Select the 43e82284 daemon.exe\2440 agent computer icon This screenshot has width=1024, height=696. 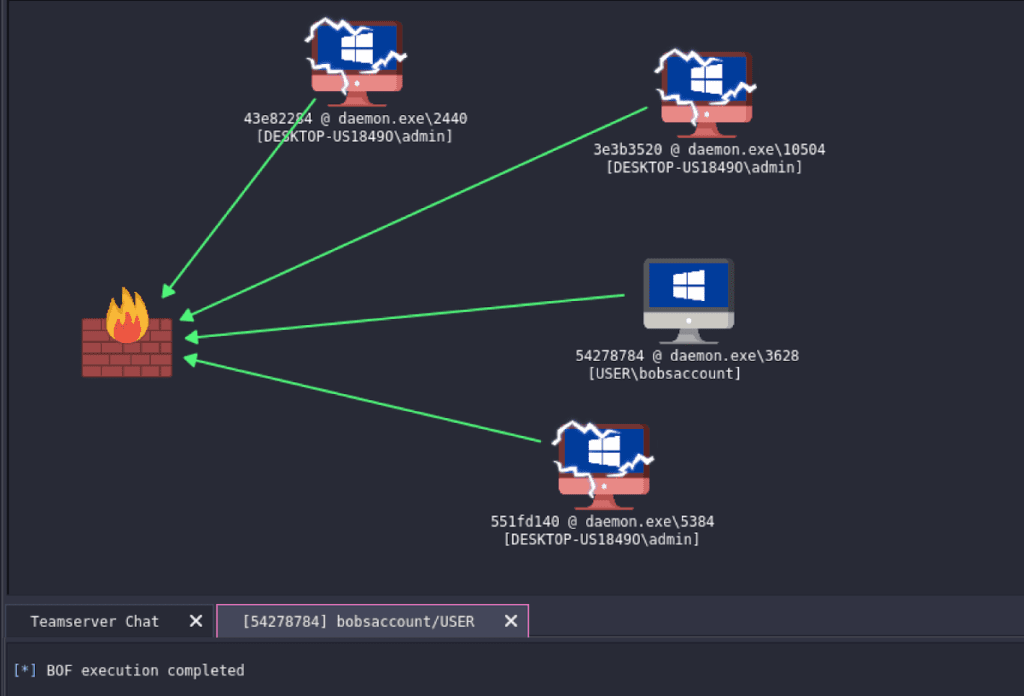click(x=357, y=63)
